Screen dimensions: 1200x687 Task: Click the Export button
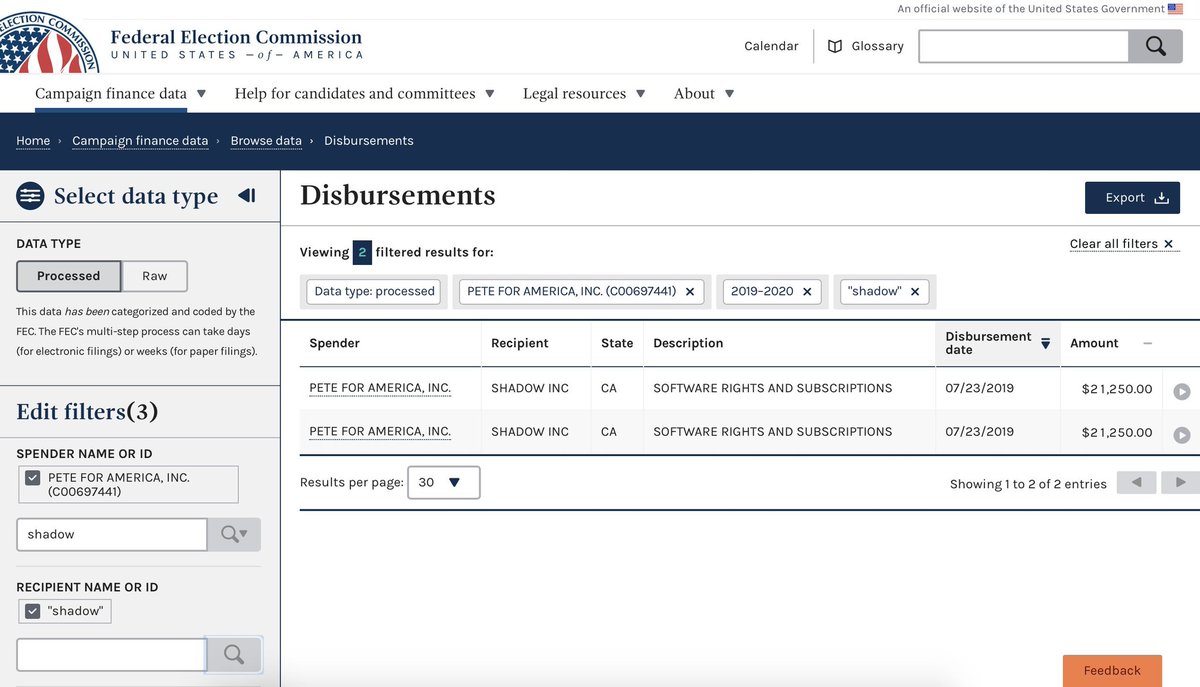[1132, 197]
